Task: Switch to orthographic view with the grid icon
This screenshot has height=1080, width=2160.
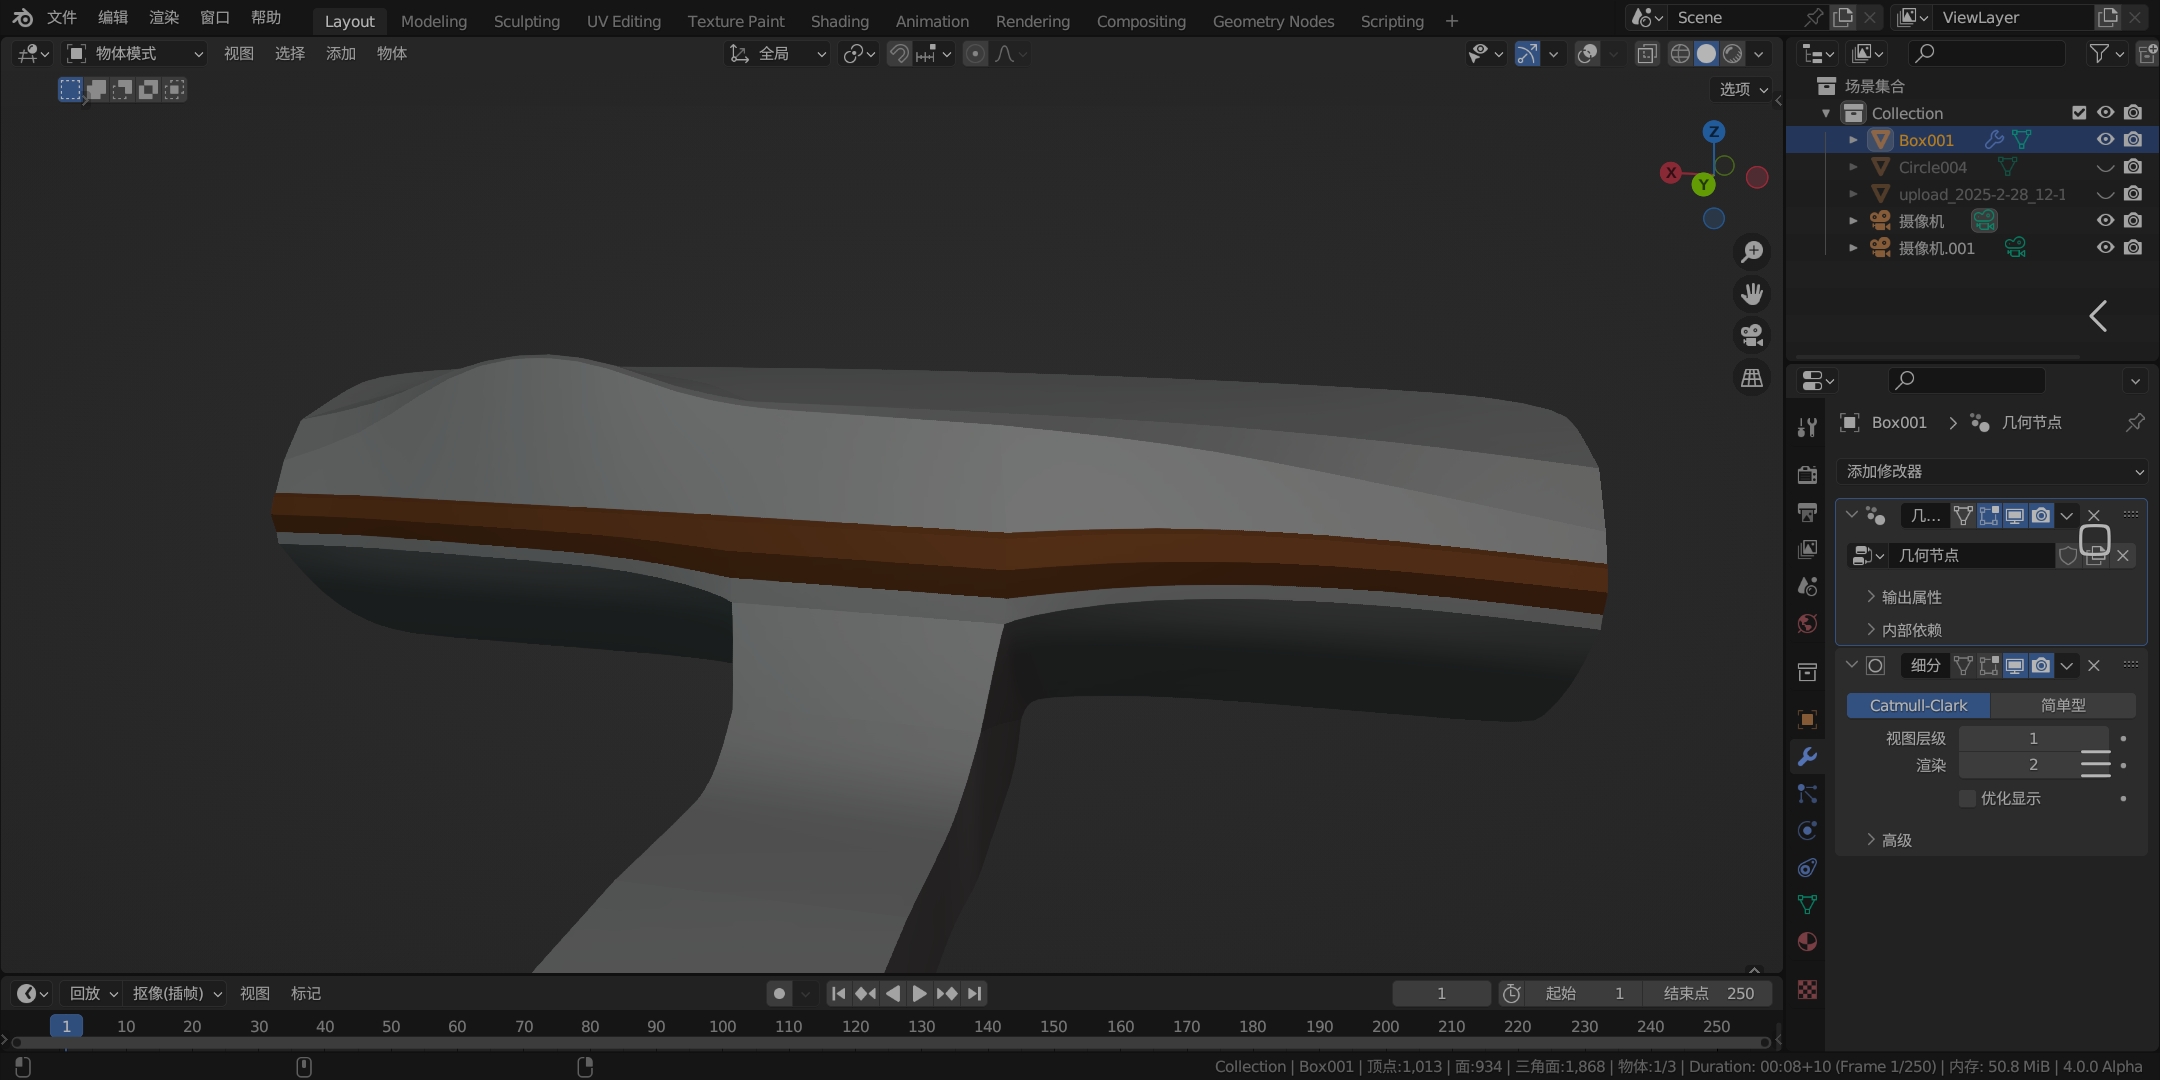Action: (1752, 378)
